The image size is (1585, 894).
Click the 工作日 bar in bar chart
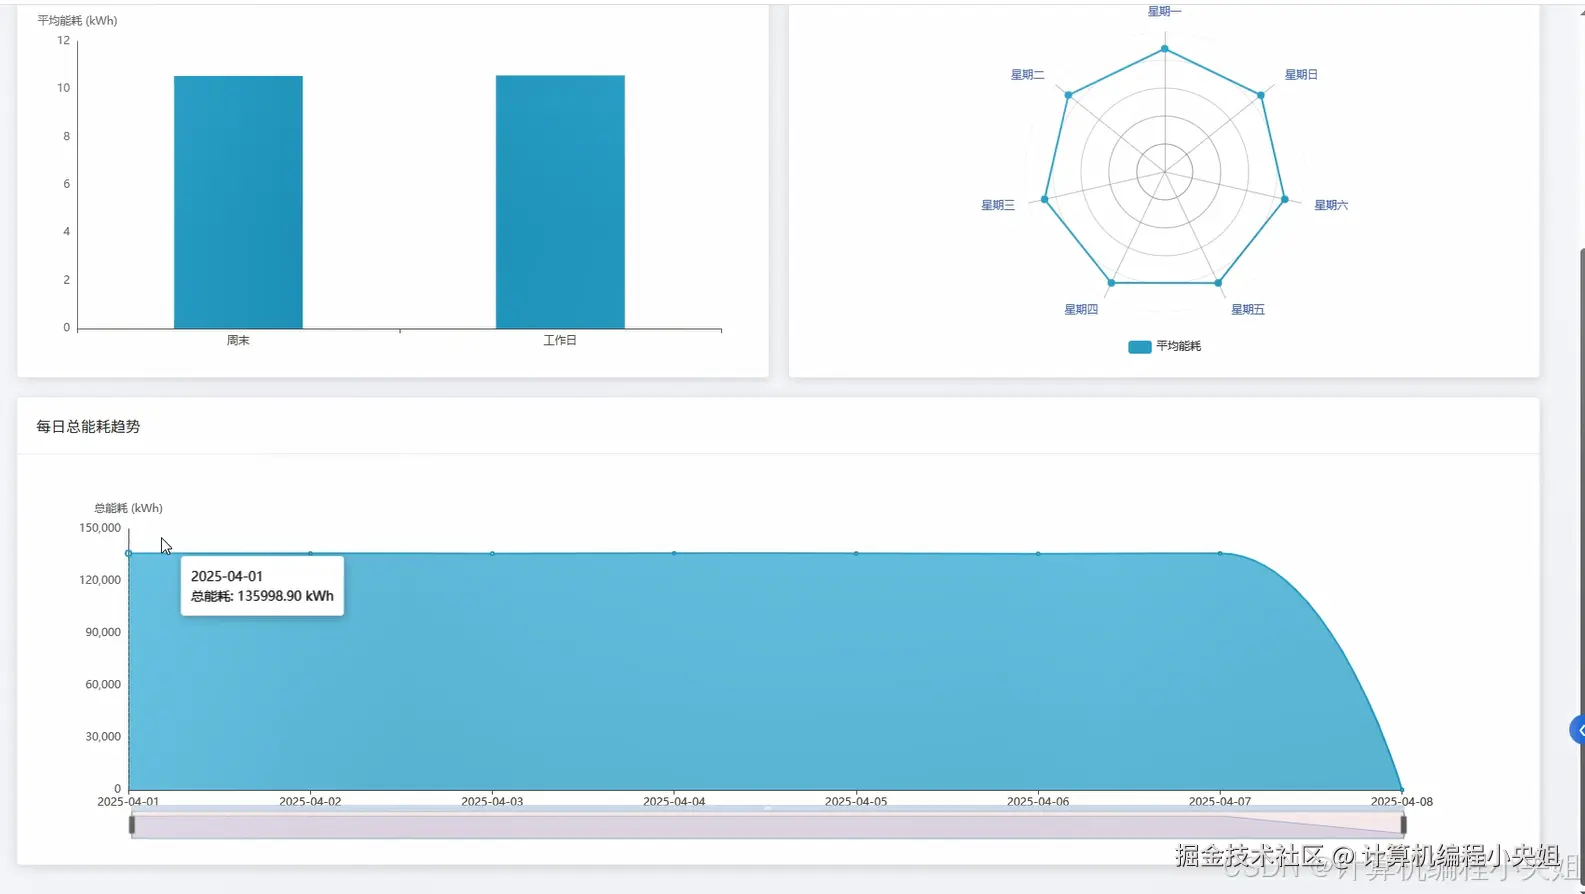click(560, 202)
